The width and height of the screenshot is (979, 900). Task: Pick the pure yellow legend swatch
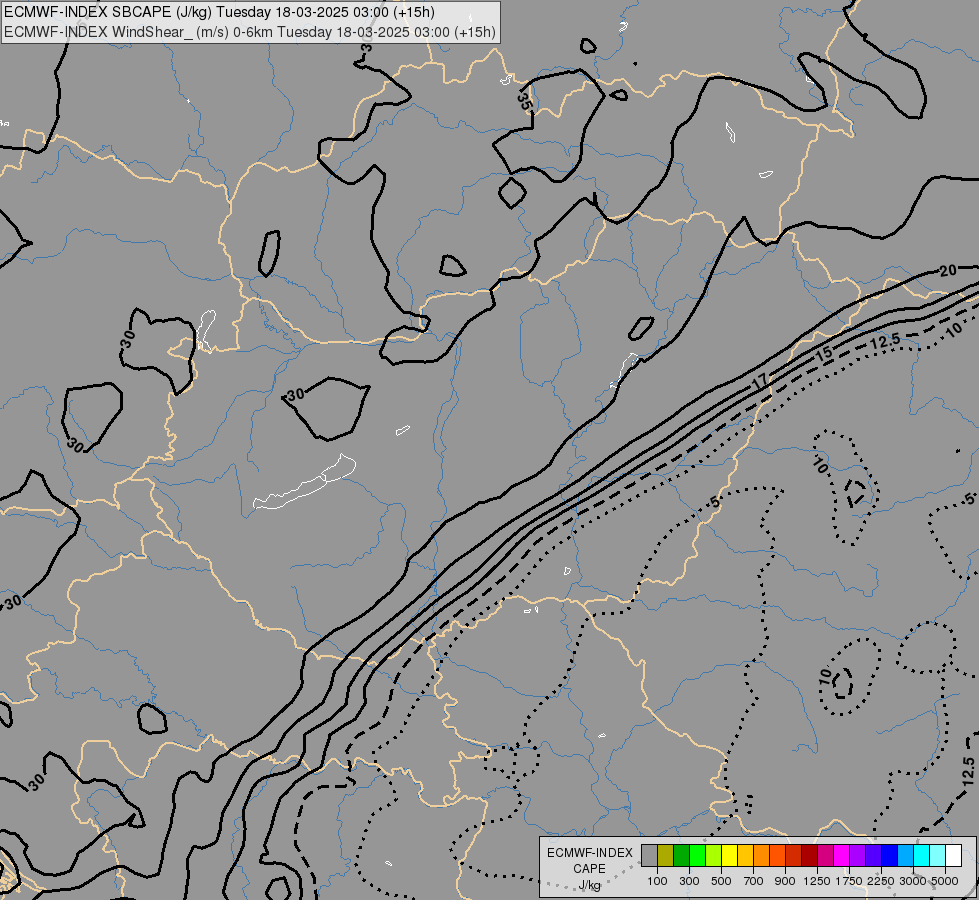tap(729, 855)
